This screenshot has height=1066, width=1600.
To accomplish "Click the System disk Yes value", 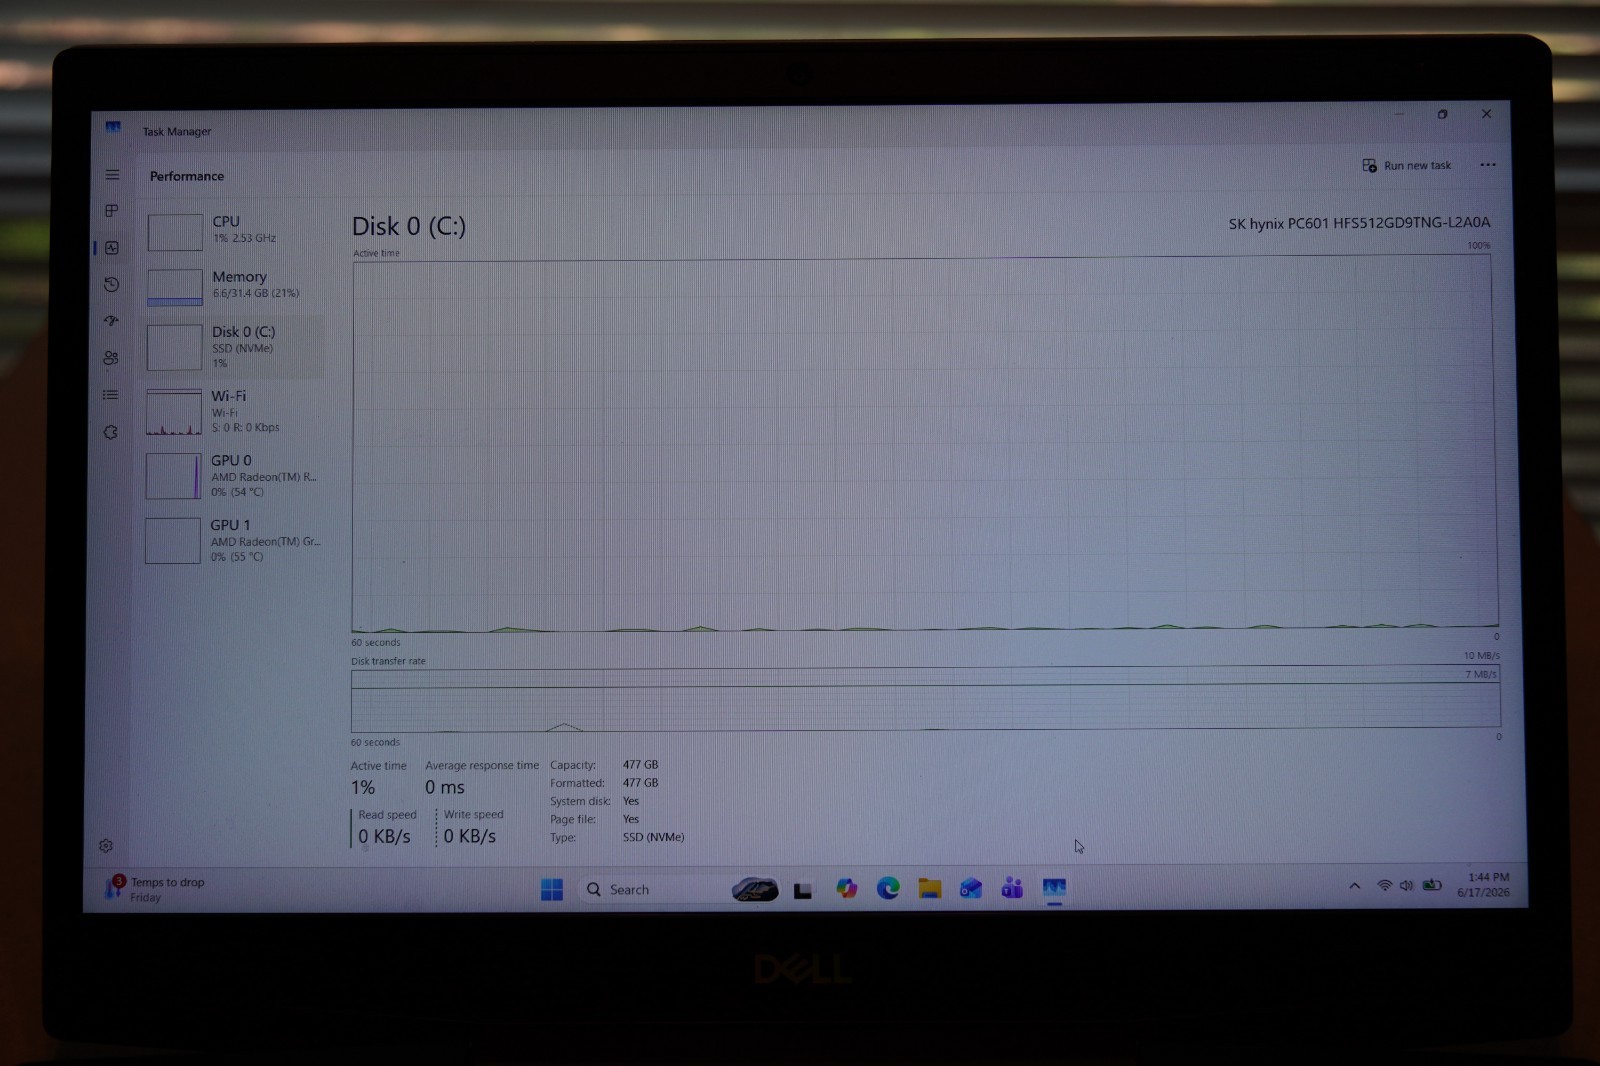I will (x=630, y=801).
